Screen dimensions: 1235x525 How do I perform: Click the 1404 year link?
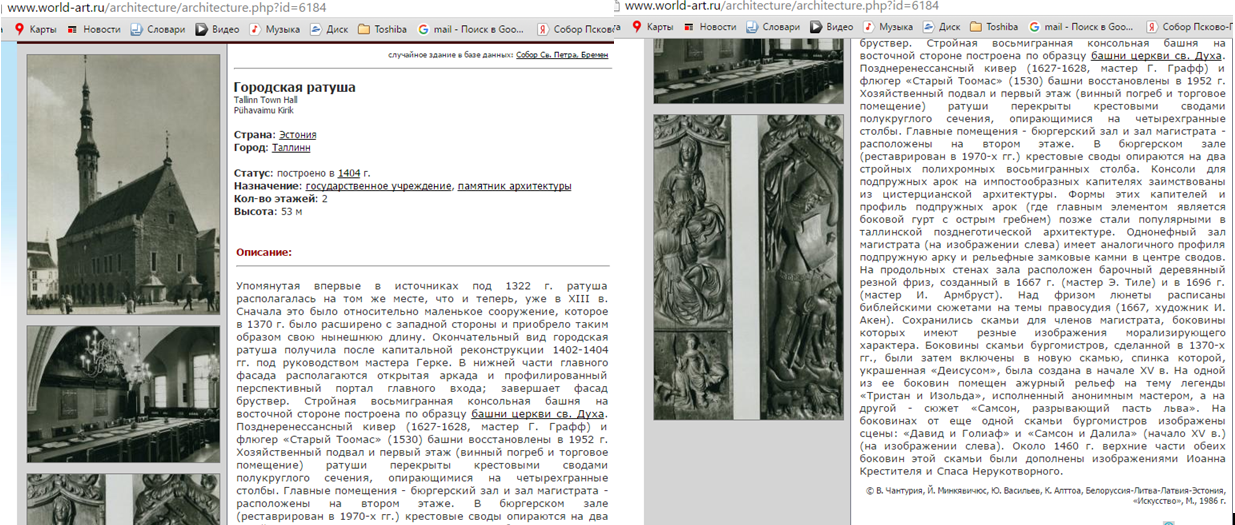click(349, 173)
